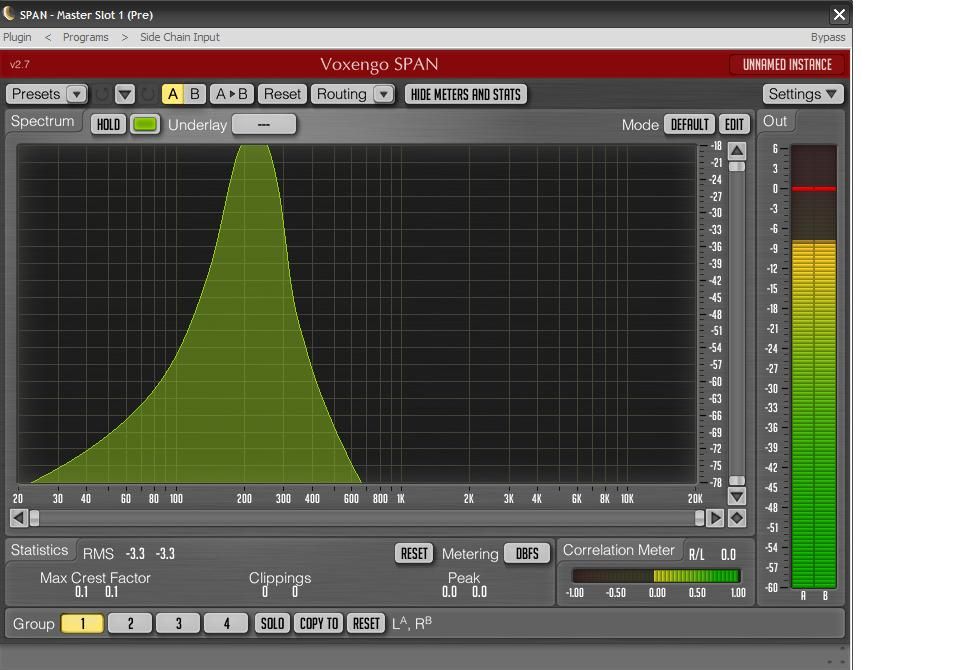Click the Reset button in toolbar
Image resolution: width=960 pixels, height=670 pixels.
click(282, 94)
